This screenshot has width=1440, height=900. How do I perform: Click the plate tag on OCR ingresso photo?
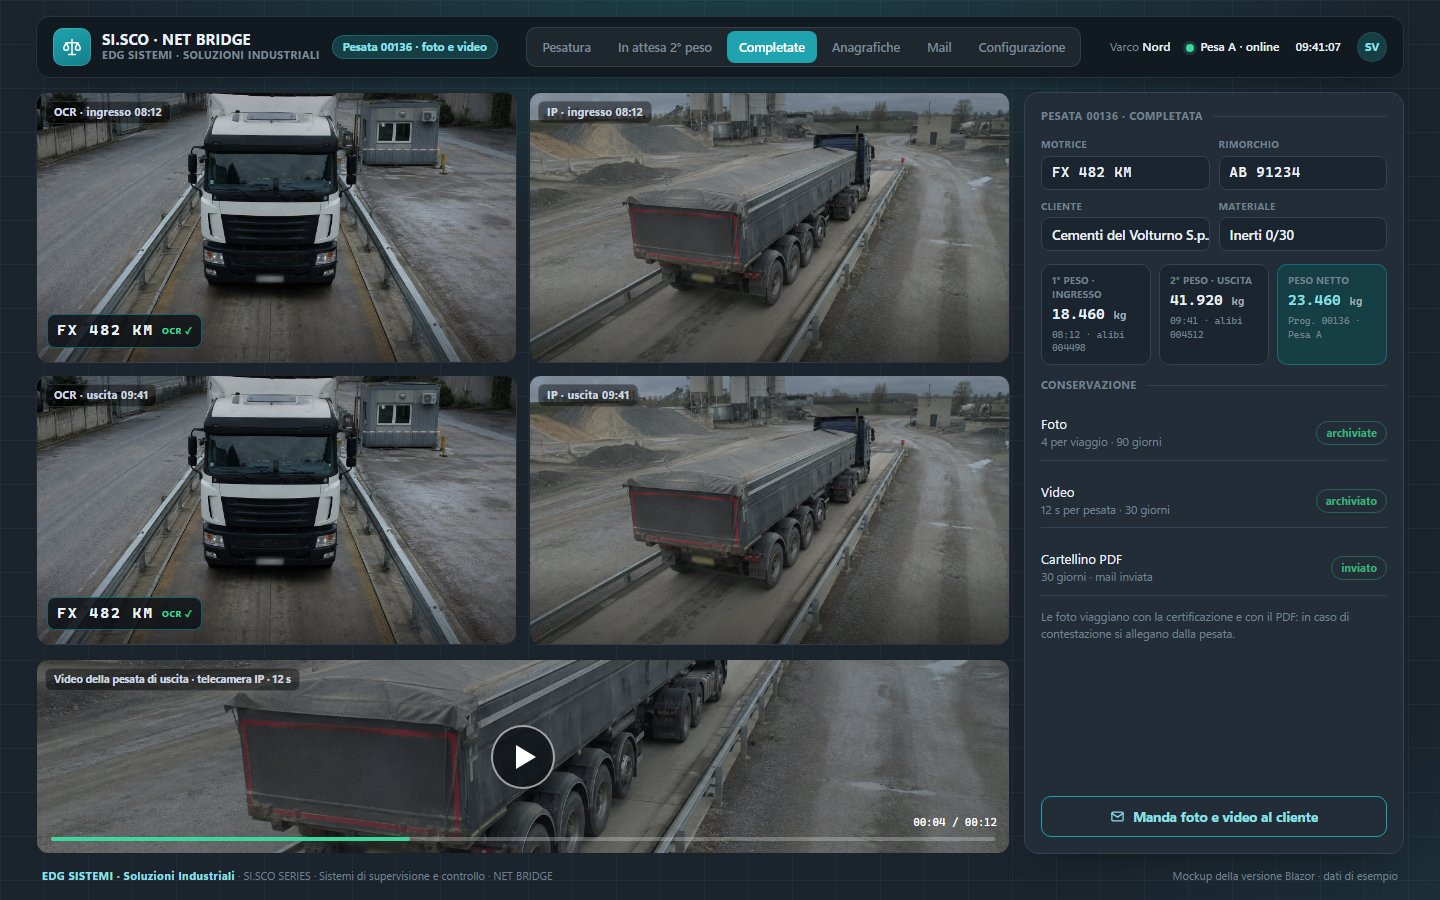pyautogui.click(x=124, y=330)
